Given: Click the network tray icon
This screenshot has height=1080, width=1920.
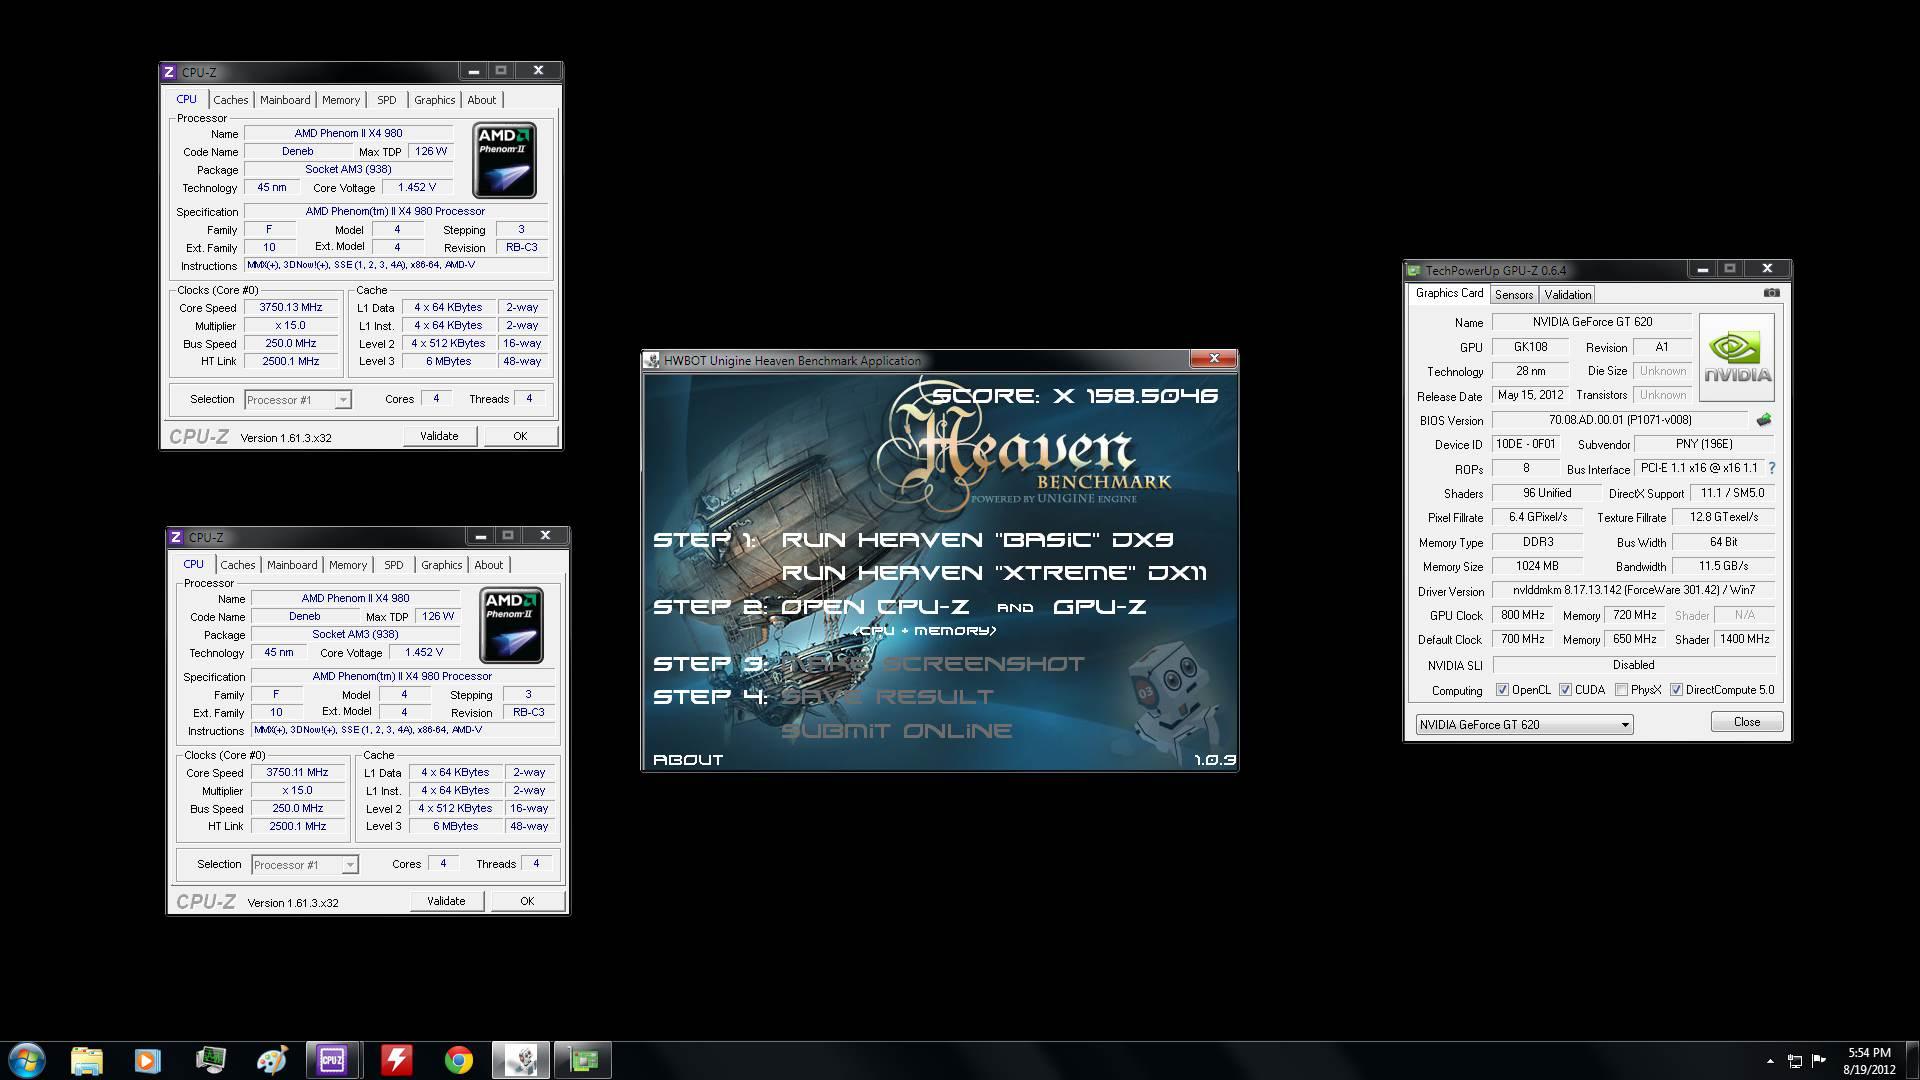Looking at the screenshot, I should tap(1795, 1061).
